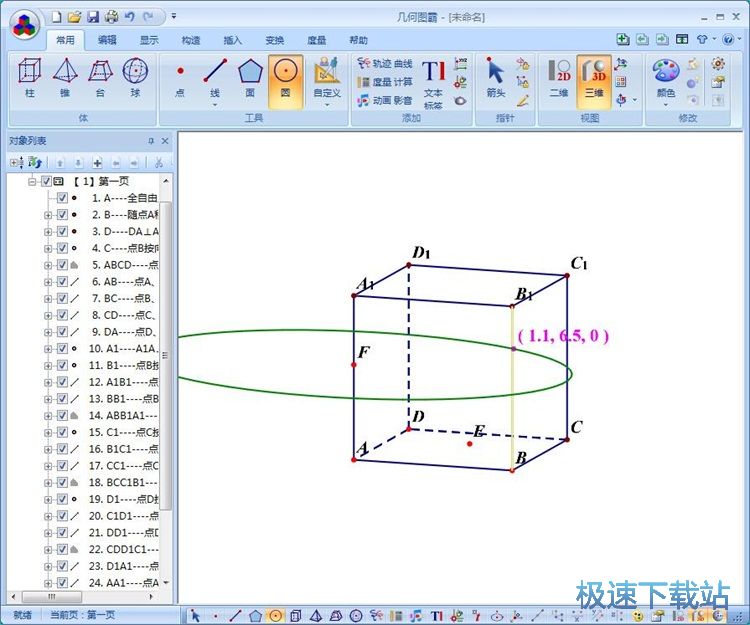Viewport: 750px width, 625px height.
Task: Activate the 圆 (circle) tool
Action: tap(285, 78)
